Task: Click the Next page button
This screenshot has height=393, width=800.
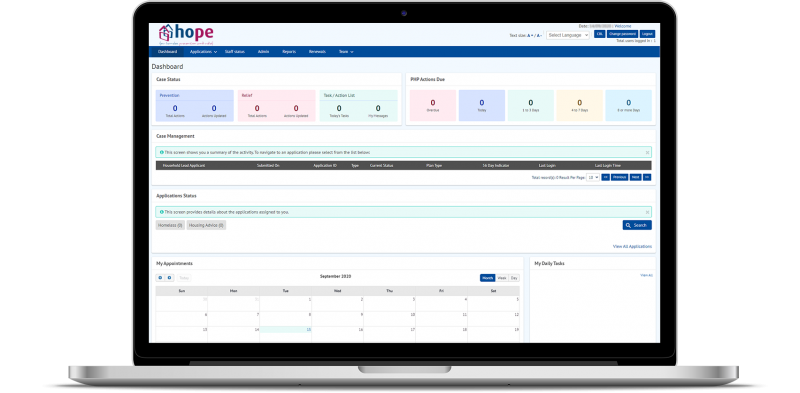Action: (635, 177)
